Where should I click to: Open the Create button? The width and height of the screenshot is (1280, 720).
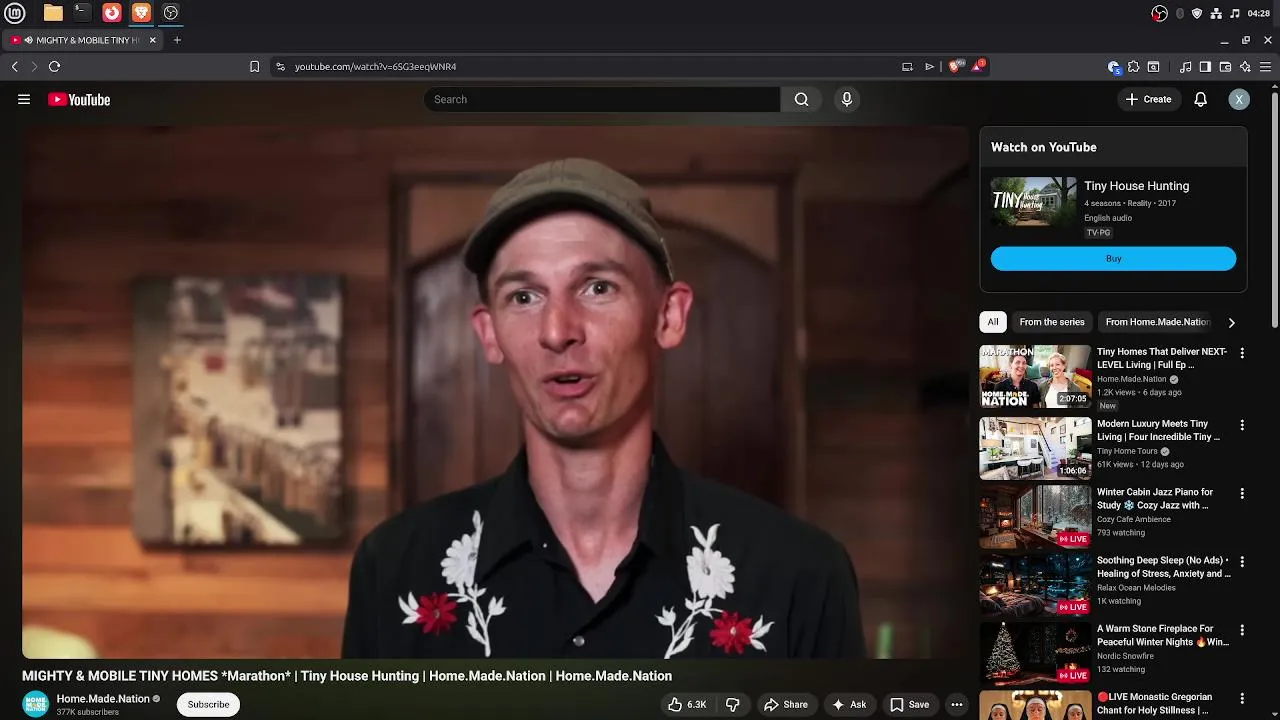pyautogui.click(x=1148, y=99)
